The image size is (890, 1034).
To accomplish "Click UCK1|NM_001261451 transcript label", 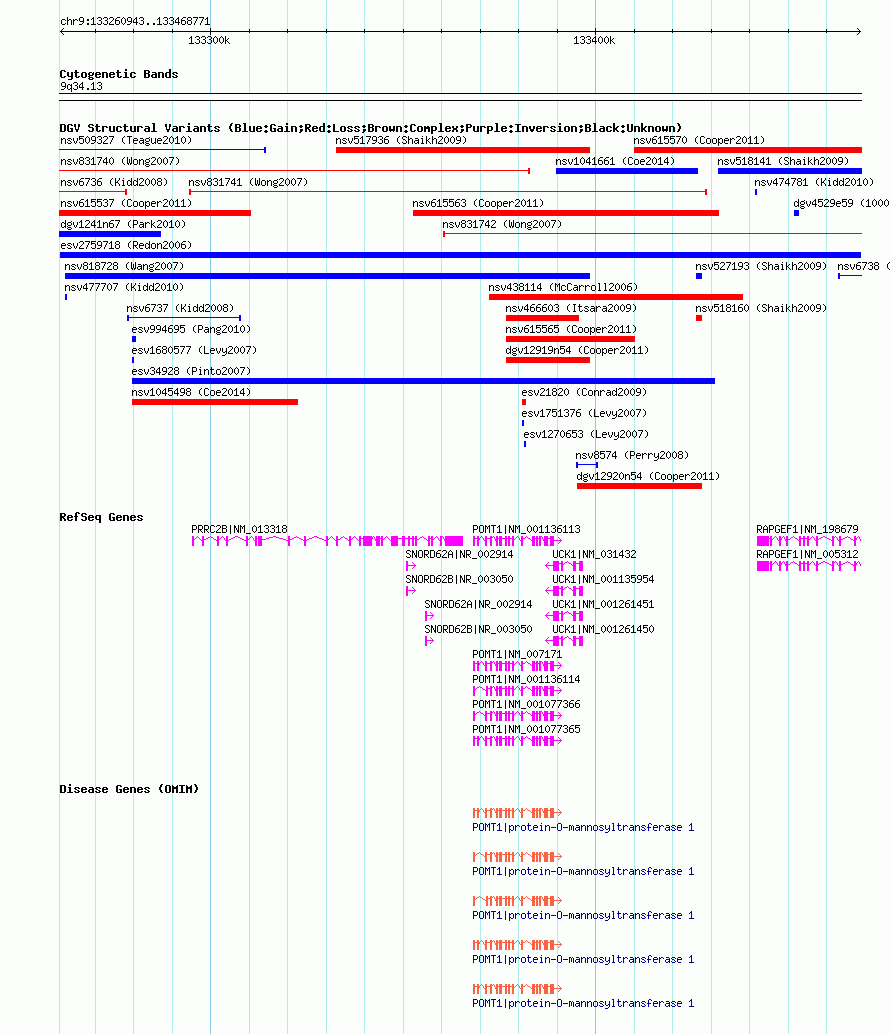I will [603, 605].
